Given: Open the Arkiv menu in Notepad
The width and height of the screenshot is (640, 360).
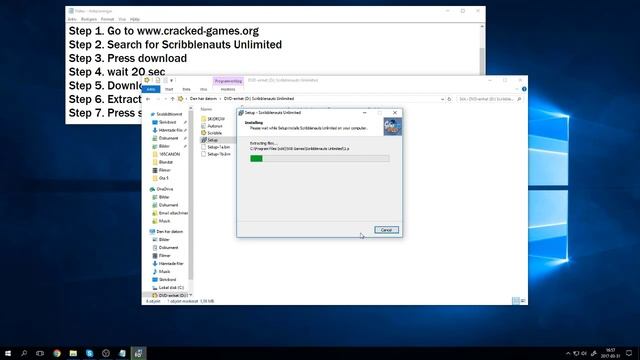Looking at the screenshot, I should click(72, 19).
